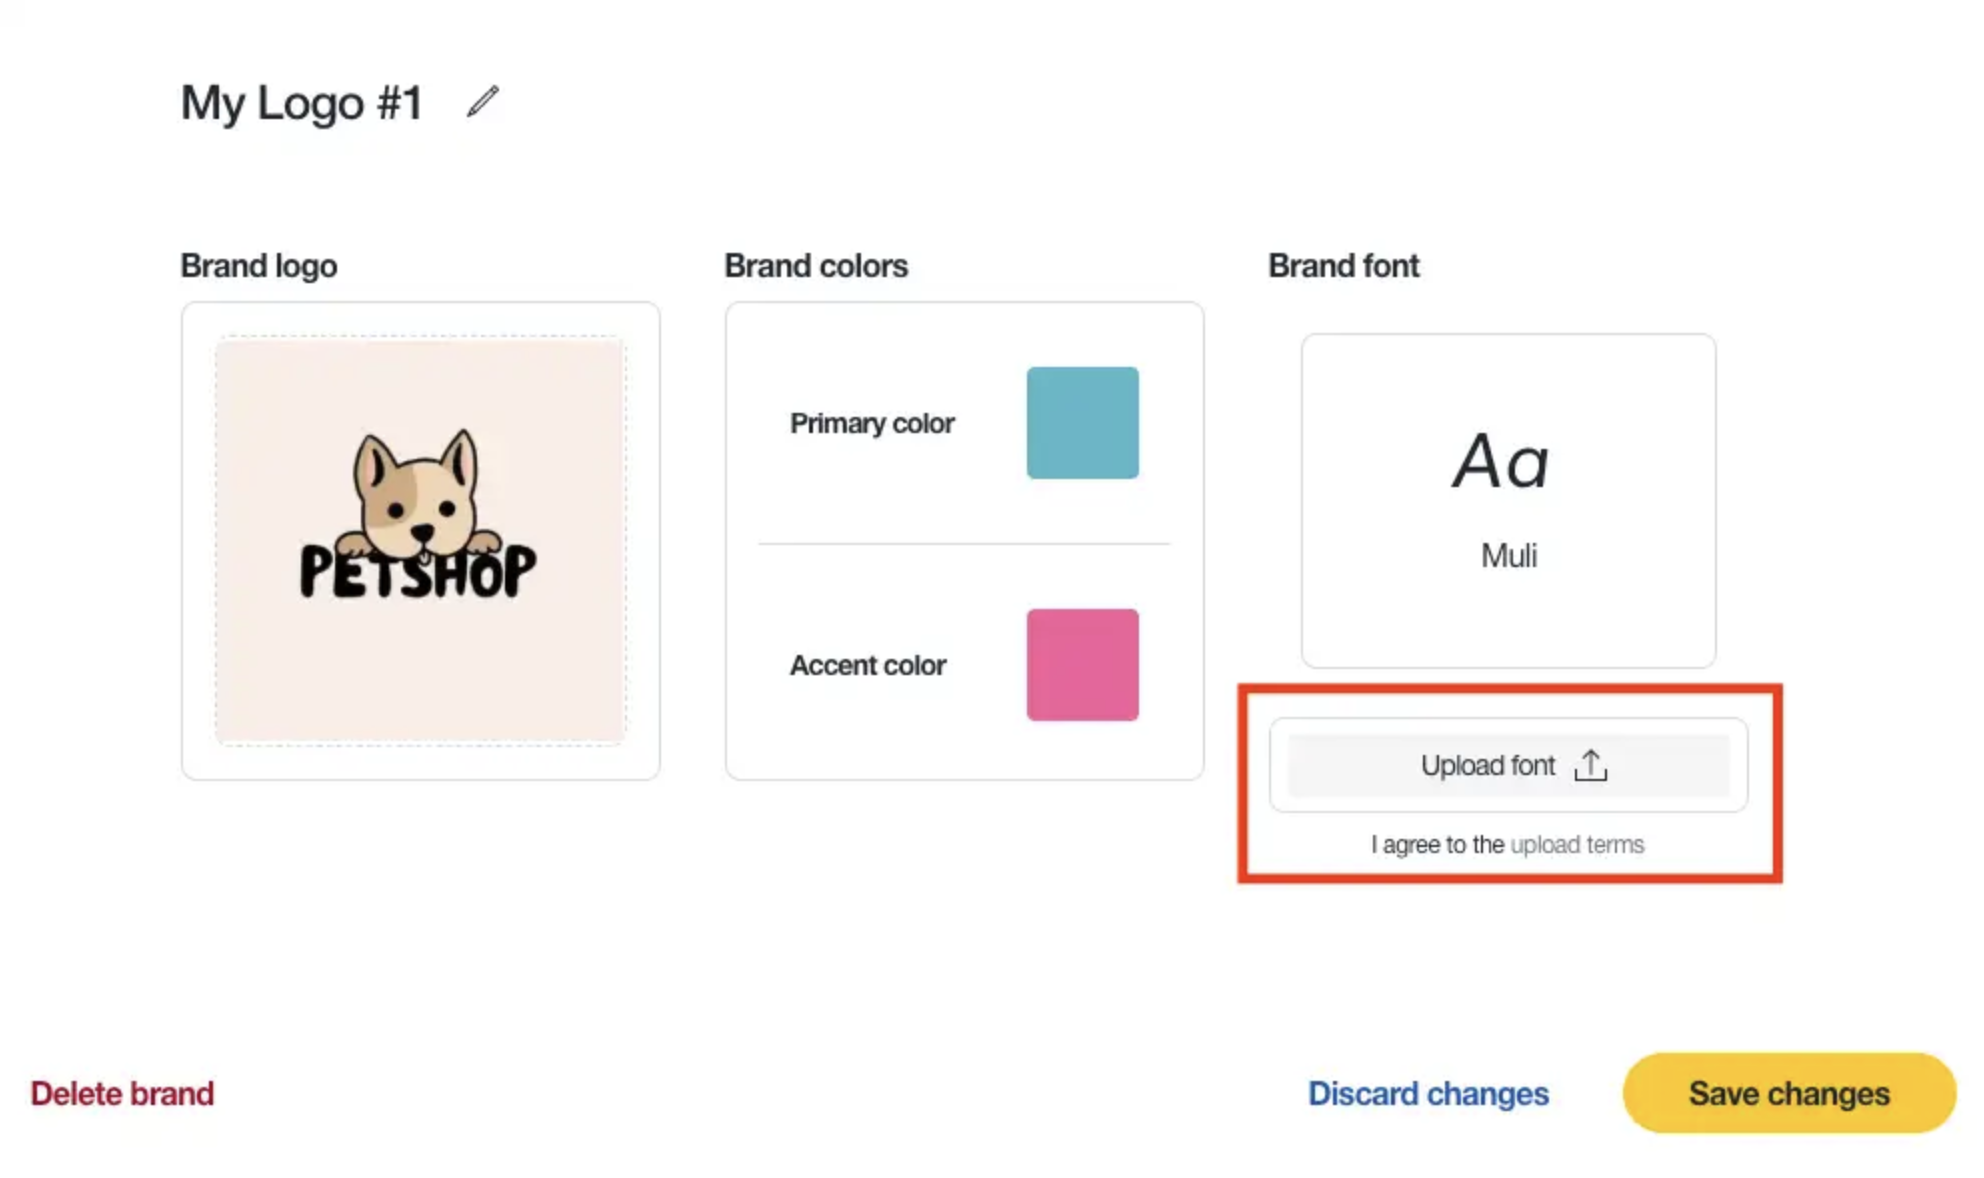Select the Muli font preview card
Viewport: 1984px width, 1178px height.
point(1508,501)
